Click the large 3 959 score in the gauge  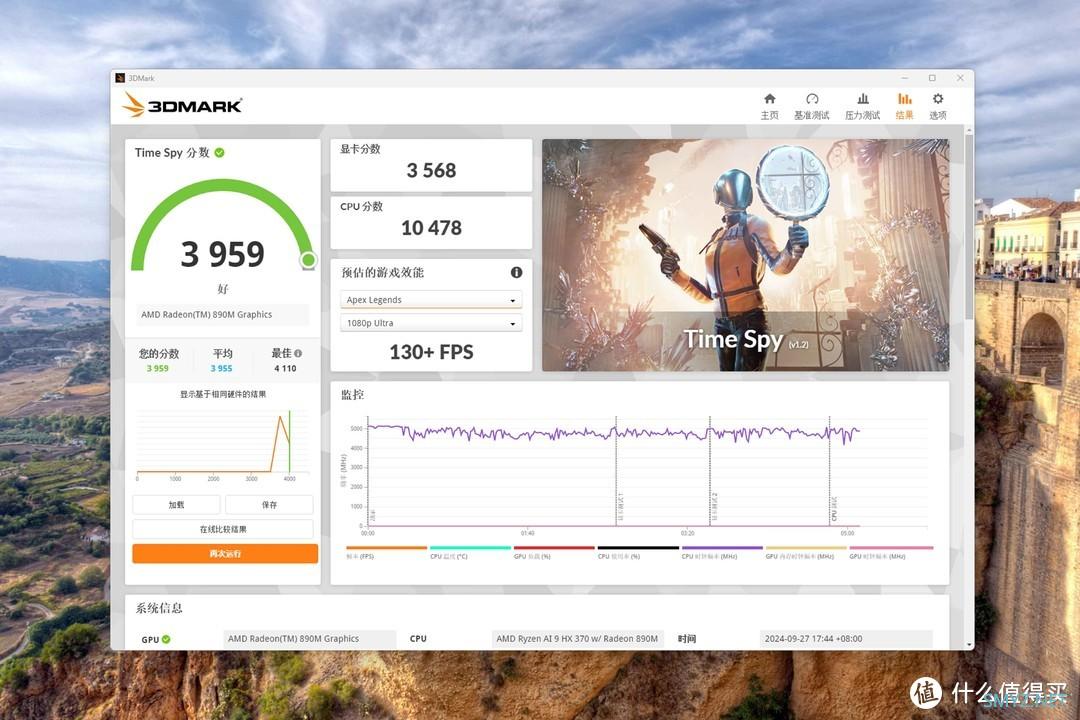tap(222, 254)
